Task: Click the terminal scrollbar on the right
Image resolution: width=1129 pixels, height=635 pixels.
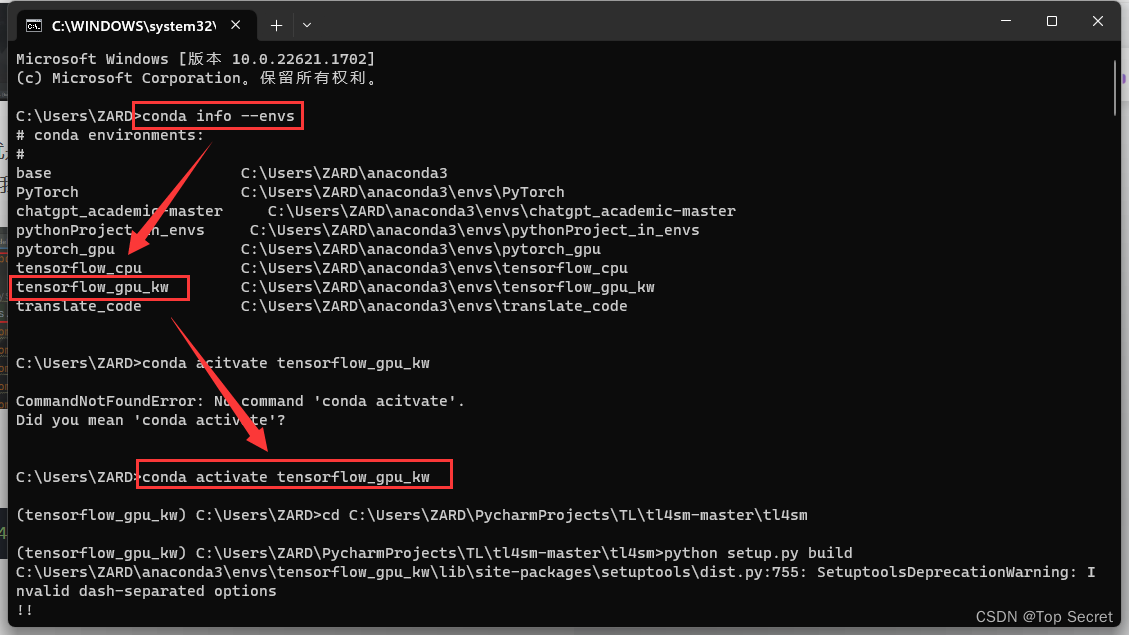Action: (1114, 87)
